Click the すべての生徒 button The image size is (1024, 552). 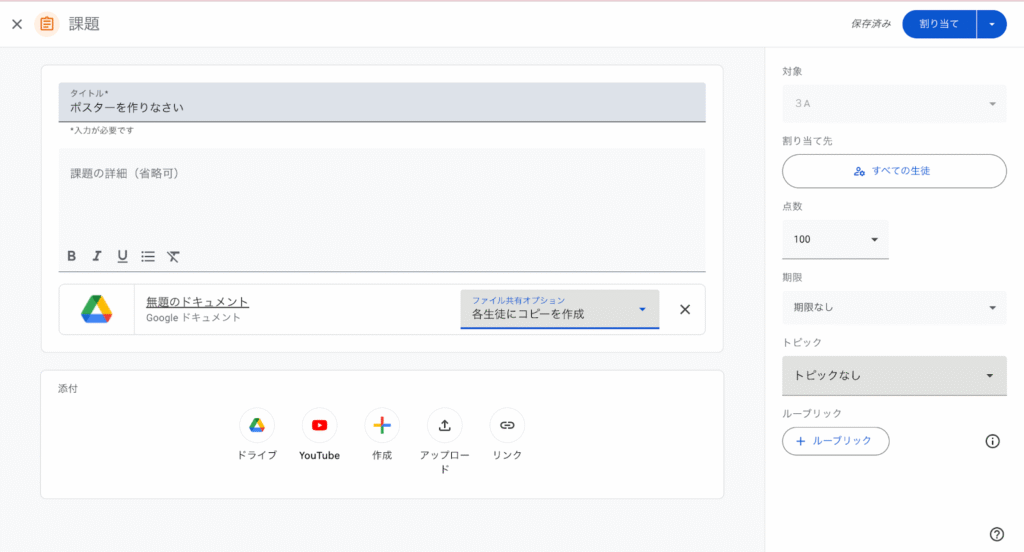click(x=894, y=171)
